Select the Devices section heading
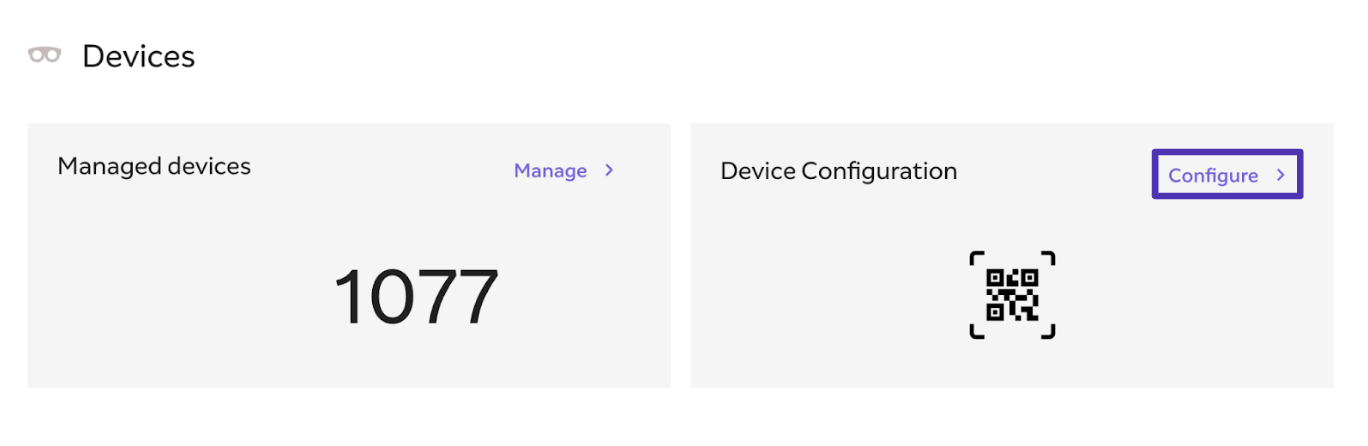1368x446 pixels. [x=138, y=57]
